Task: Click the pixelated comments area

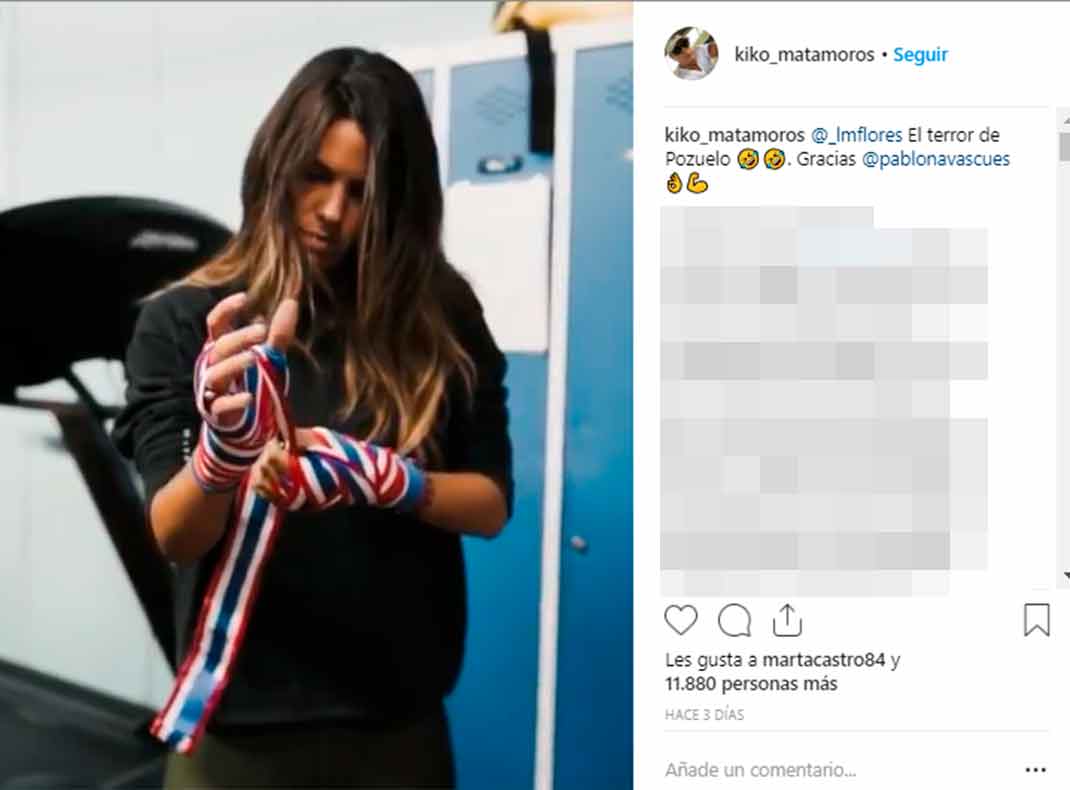Action: pyautogui.click(x=824, y=399)
